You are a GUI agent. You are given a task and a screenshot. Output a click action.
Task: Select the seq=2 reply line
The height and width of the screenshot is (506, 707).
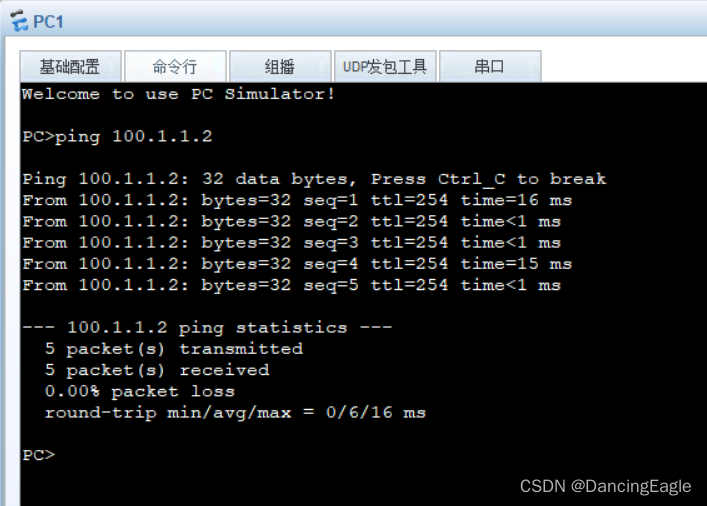291,222
